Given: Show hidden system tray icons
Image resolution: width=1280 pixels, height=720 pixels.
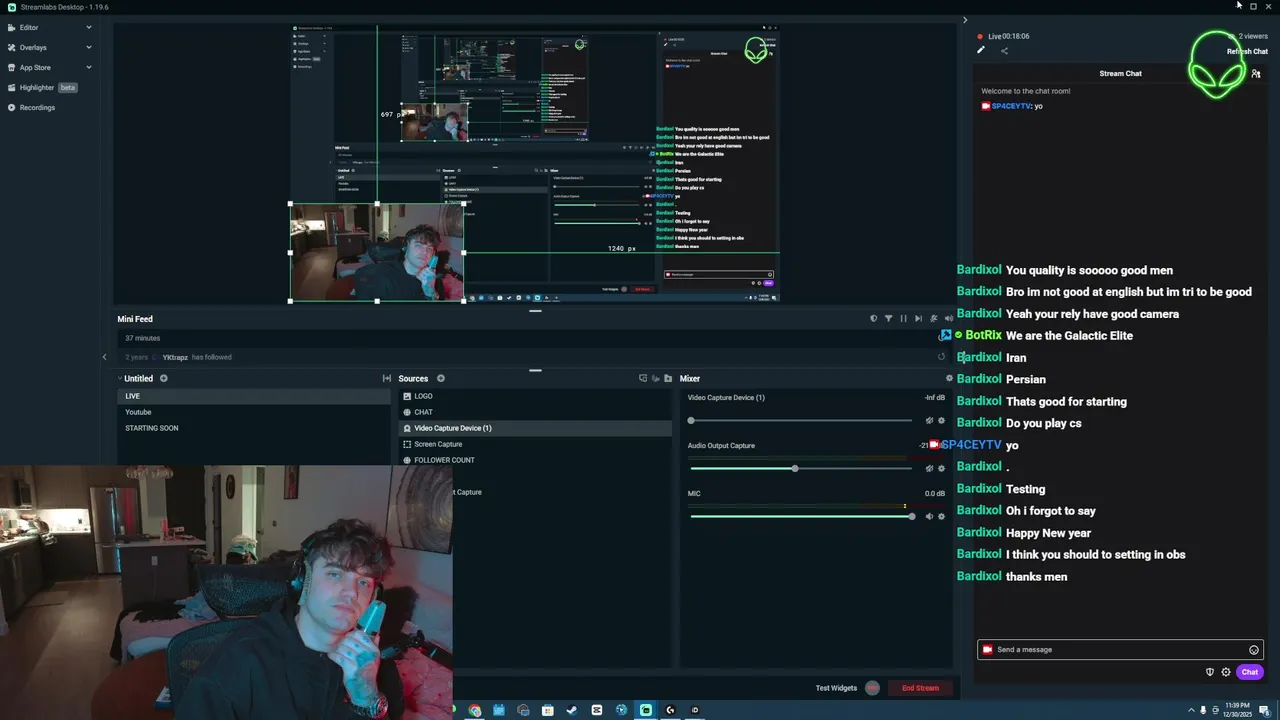Looking at the screenshot, I should 1191,710.
